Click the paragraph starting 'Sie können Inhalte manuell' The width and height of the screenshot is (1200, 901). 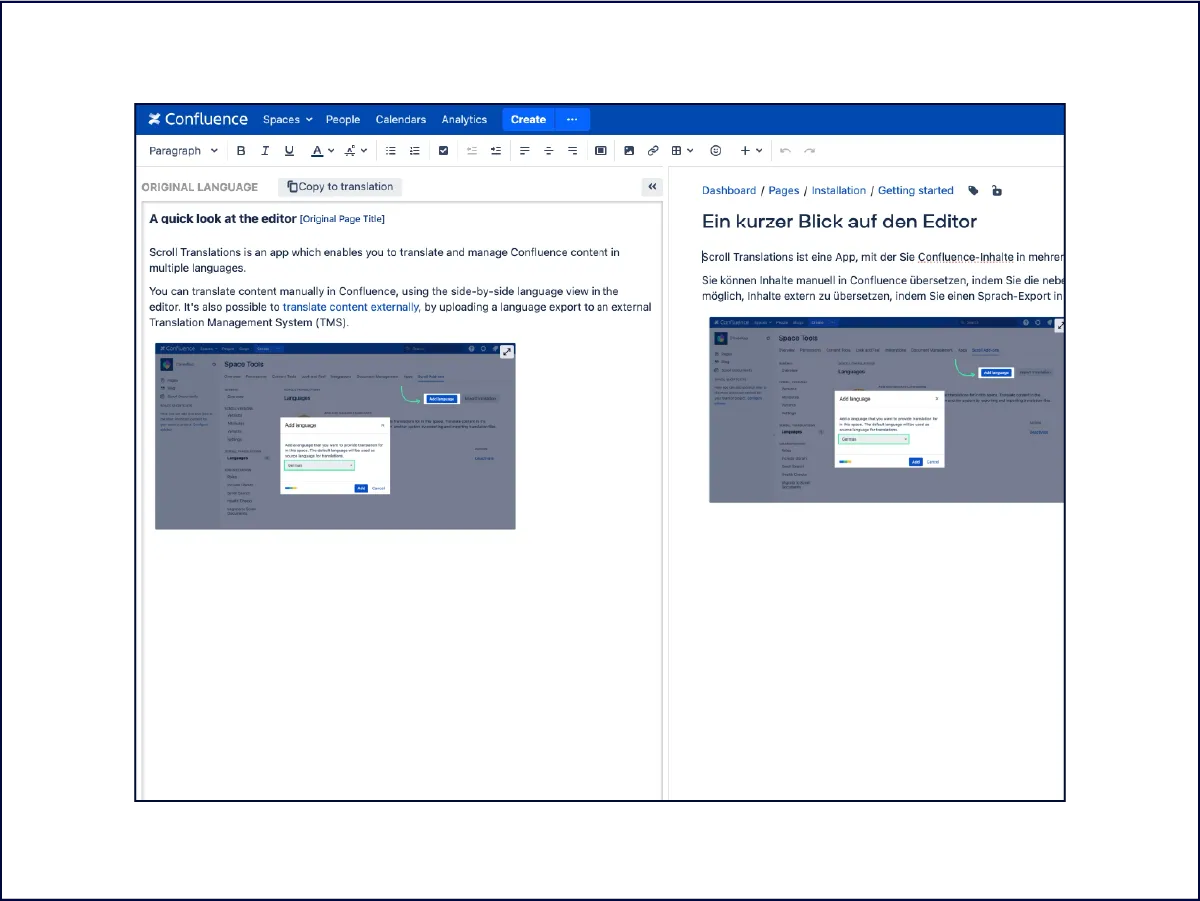click(x=883, y=288)
